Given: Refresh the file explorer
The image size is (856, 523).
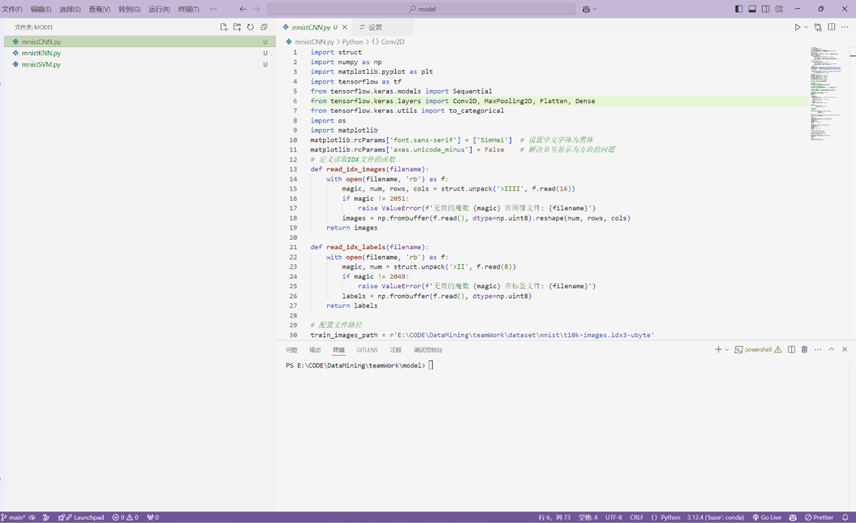Looking at the screenshot, I should coord(251,27).
